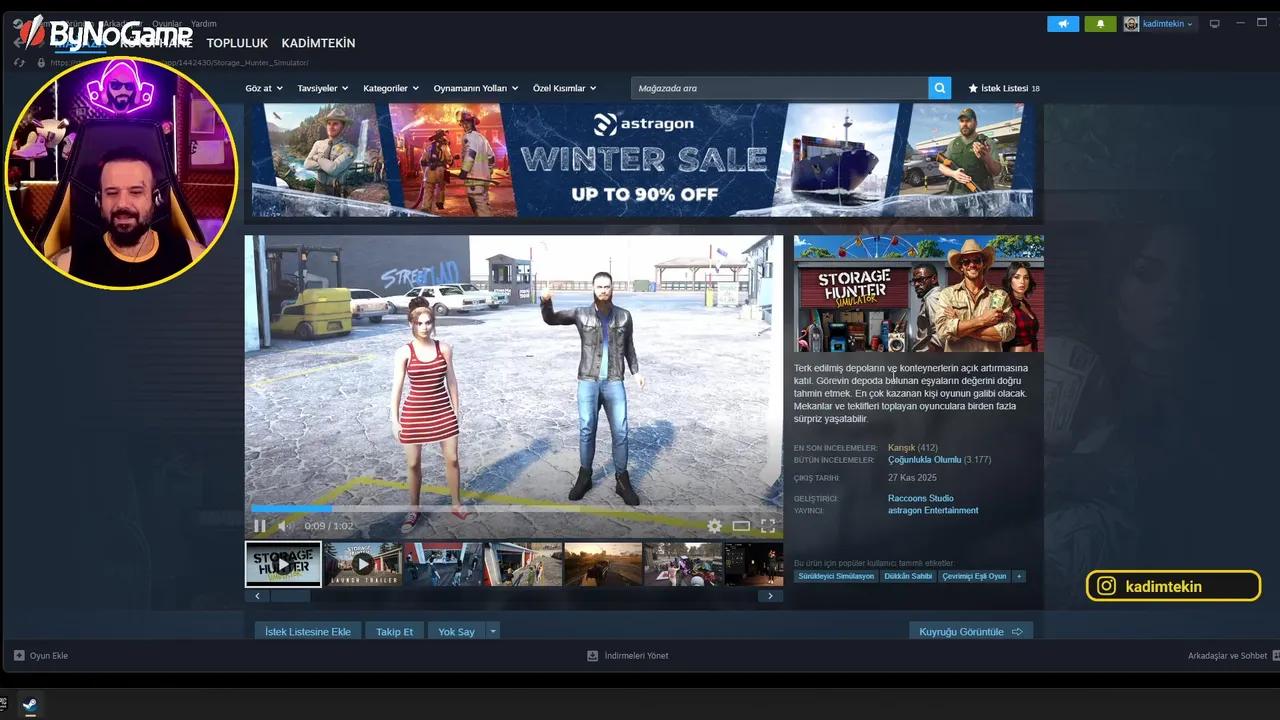Expand Göz at dropdown menu
Image resolution: width=1280 pixels, height=720 pixels.
264,88
